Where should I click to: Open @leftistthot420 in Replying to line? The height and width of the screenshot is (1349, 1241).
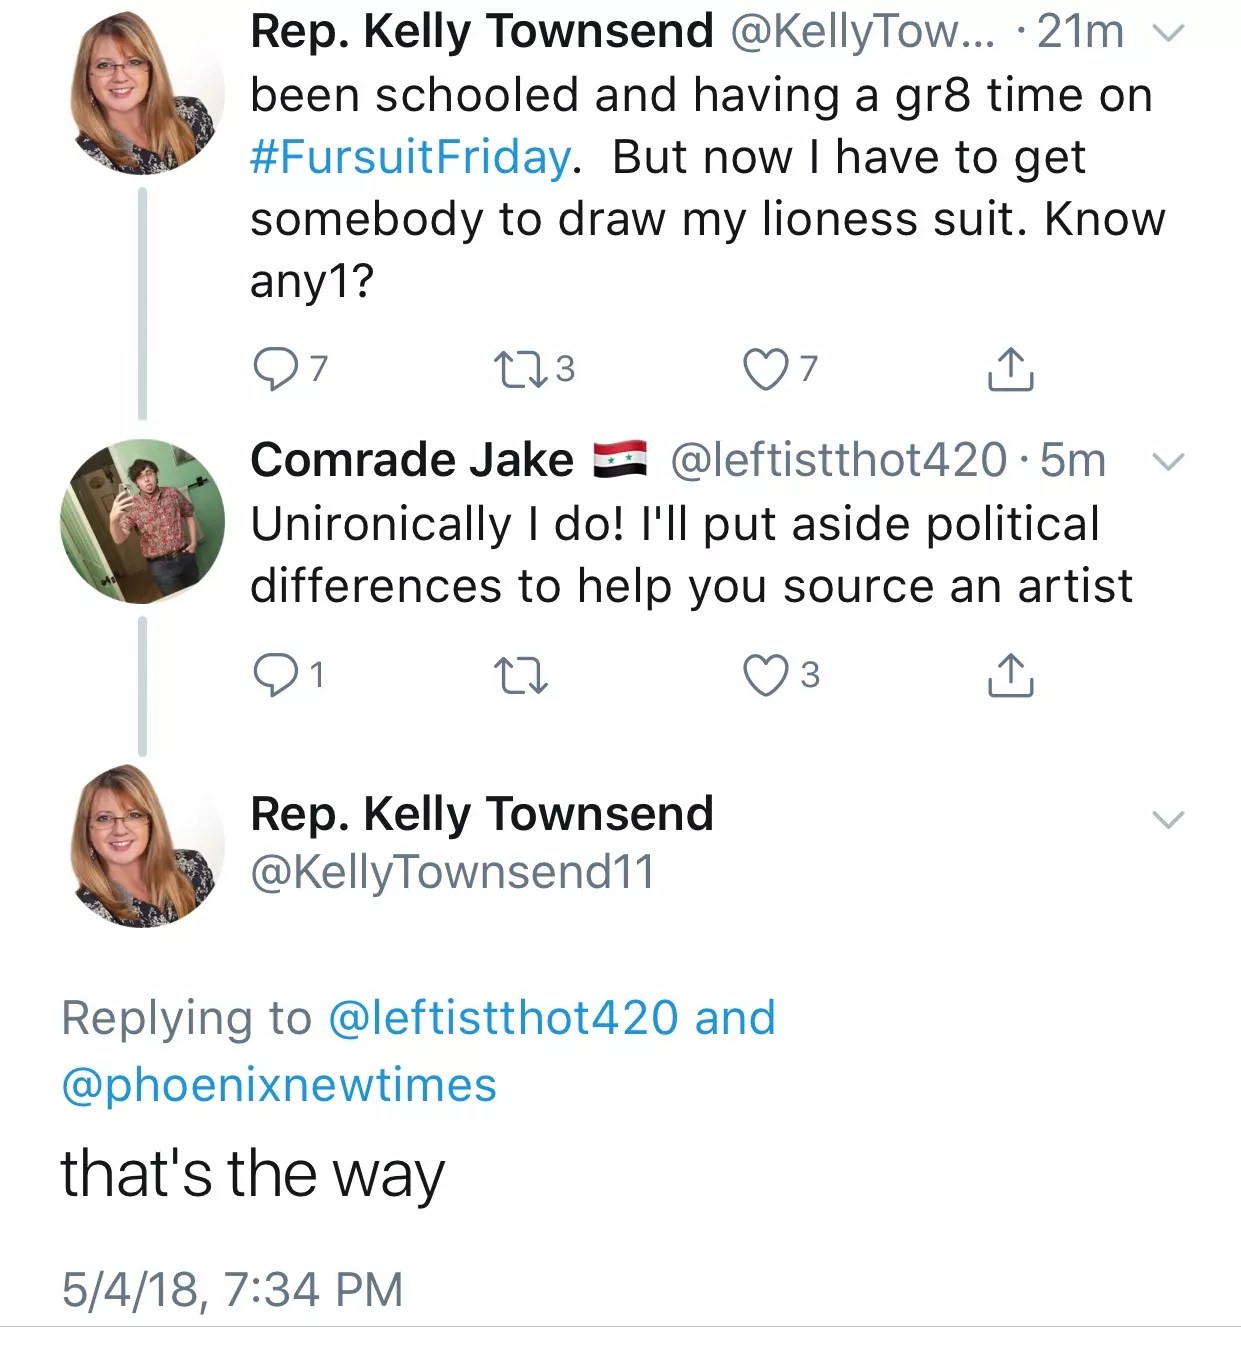(503, 1018)
